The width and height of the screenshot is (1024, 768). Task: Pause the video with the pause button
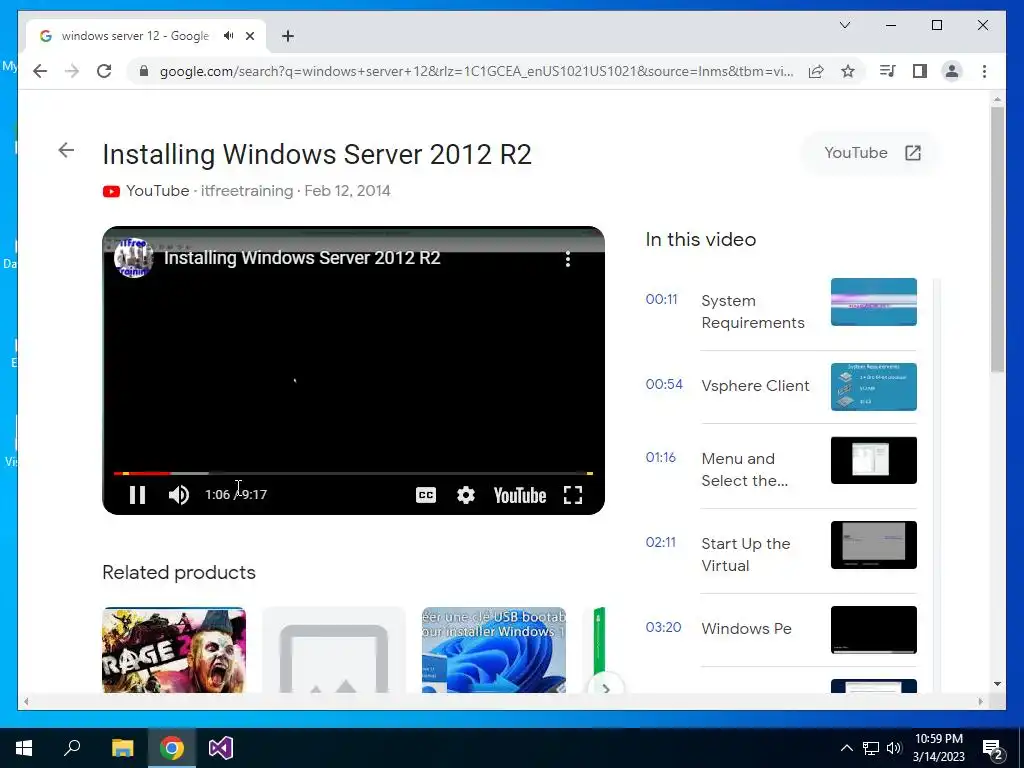point(137,495)
